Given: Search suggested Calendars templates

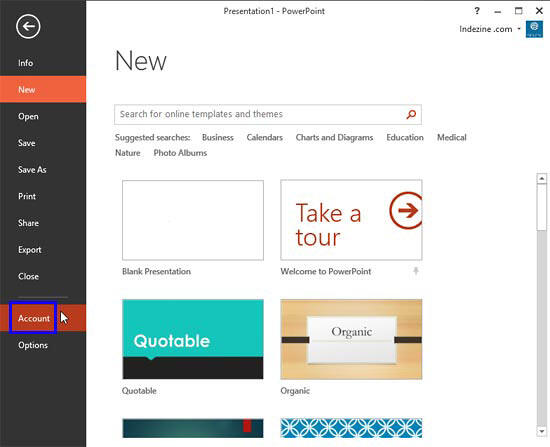Looking at the screenshot, I should click(x=264, y=138).
